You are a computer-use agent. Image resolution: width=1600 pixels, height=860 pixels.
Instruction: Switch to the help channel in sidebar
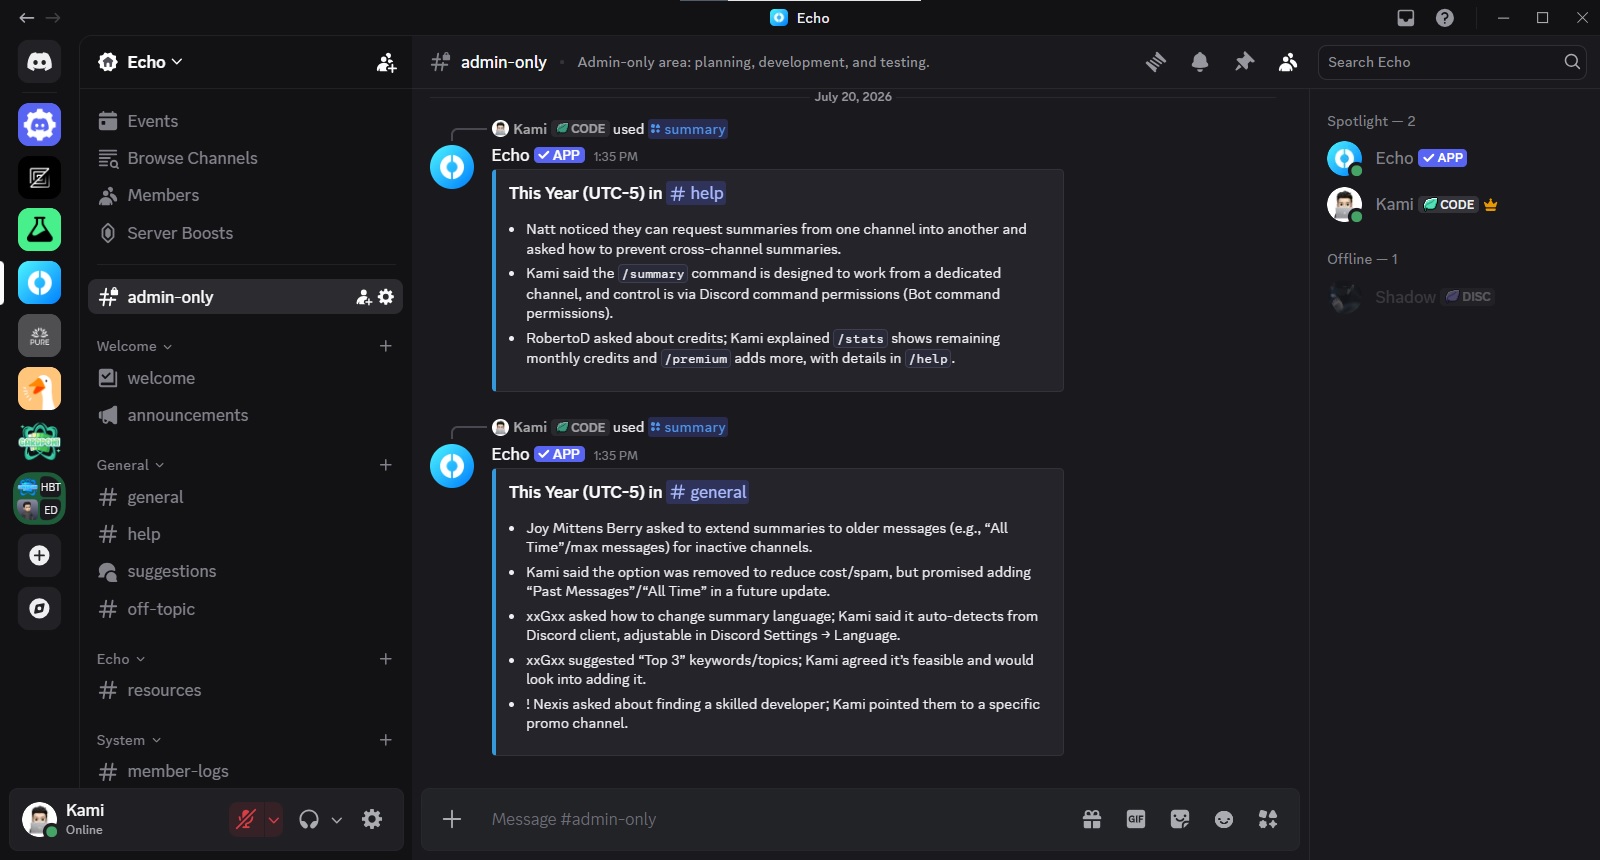coord(245,534)
